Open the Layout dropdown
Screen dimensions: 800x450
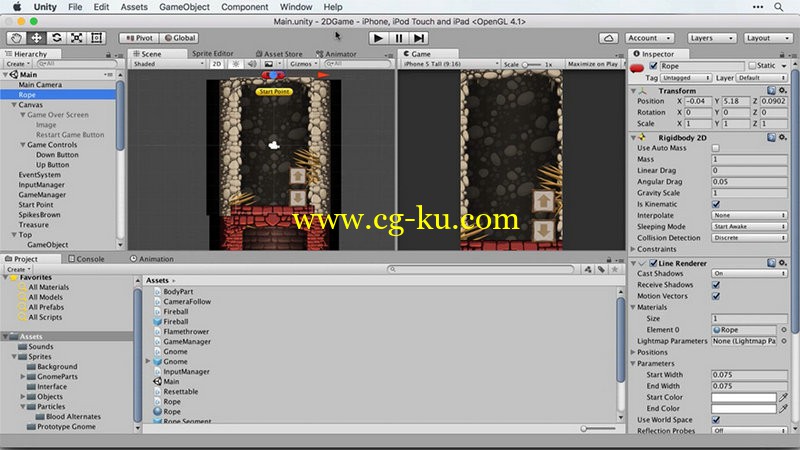767,38
